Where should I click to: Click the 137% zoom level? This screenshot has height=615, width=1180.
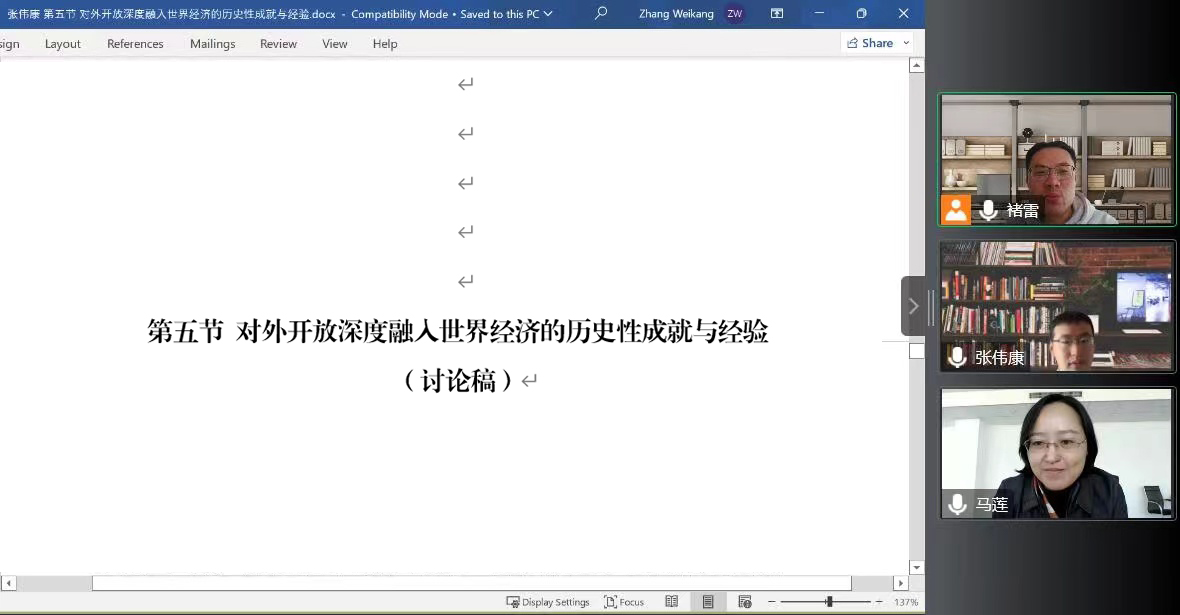[906, 602]
